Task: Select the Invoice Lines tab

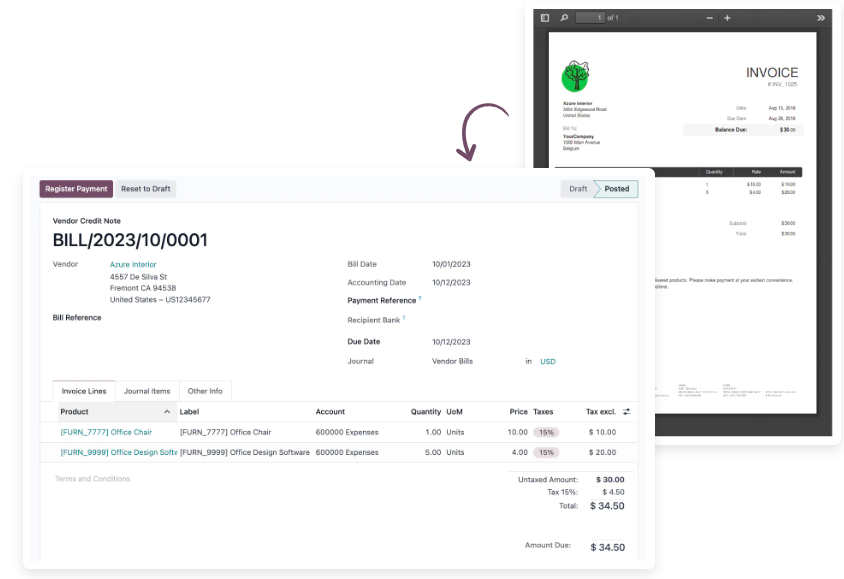Action: (84, 390)
